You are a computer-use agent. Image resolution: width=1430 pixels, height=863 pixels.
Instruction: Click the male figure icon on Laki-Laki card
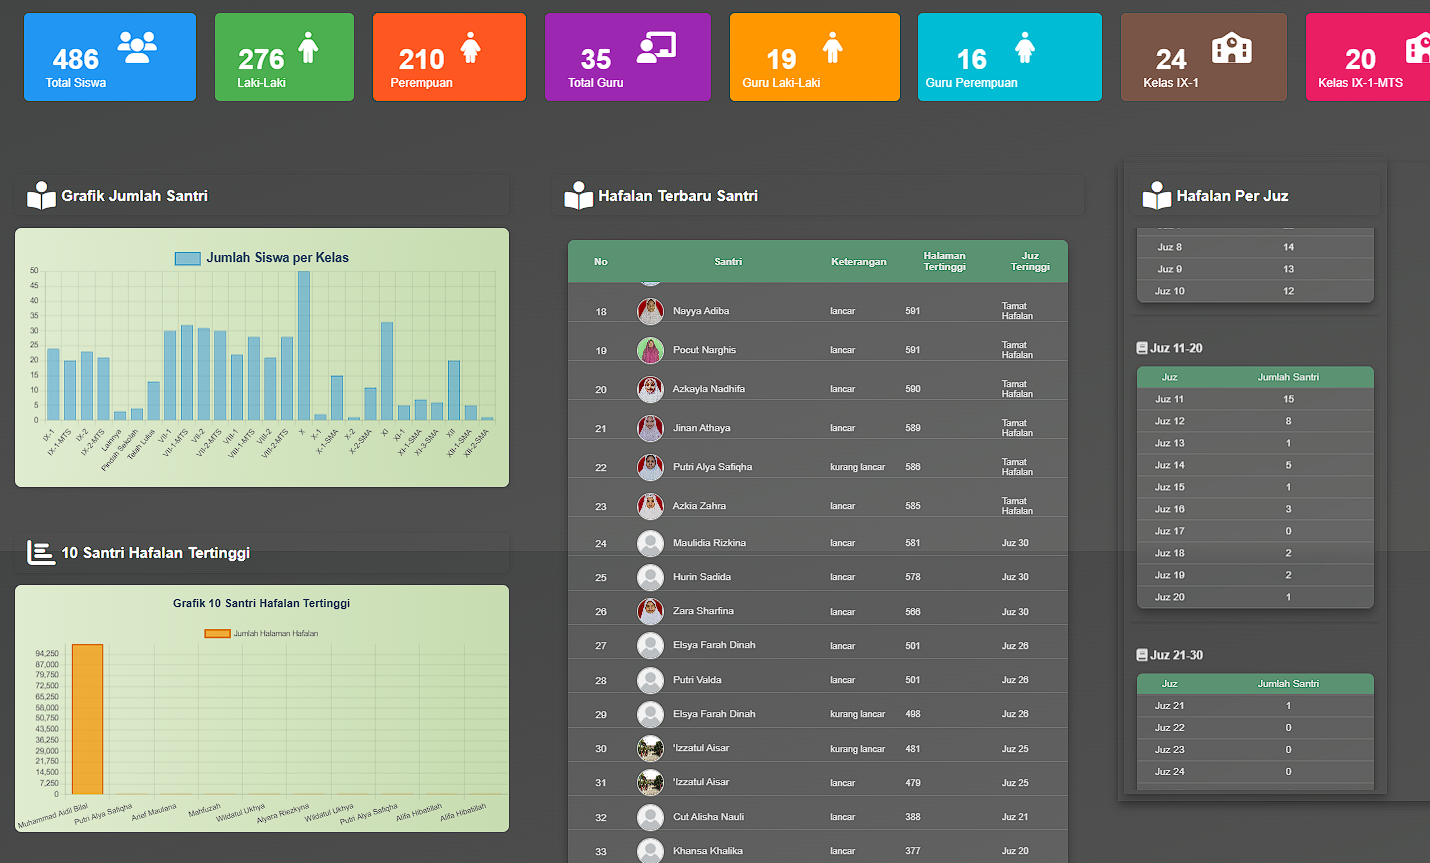point(308,47)
